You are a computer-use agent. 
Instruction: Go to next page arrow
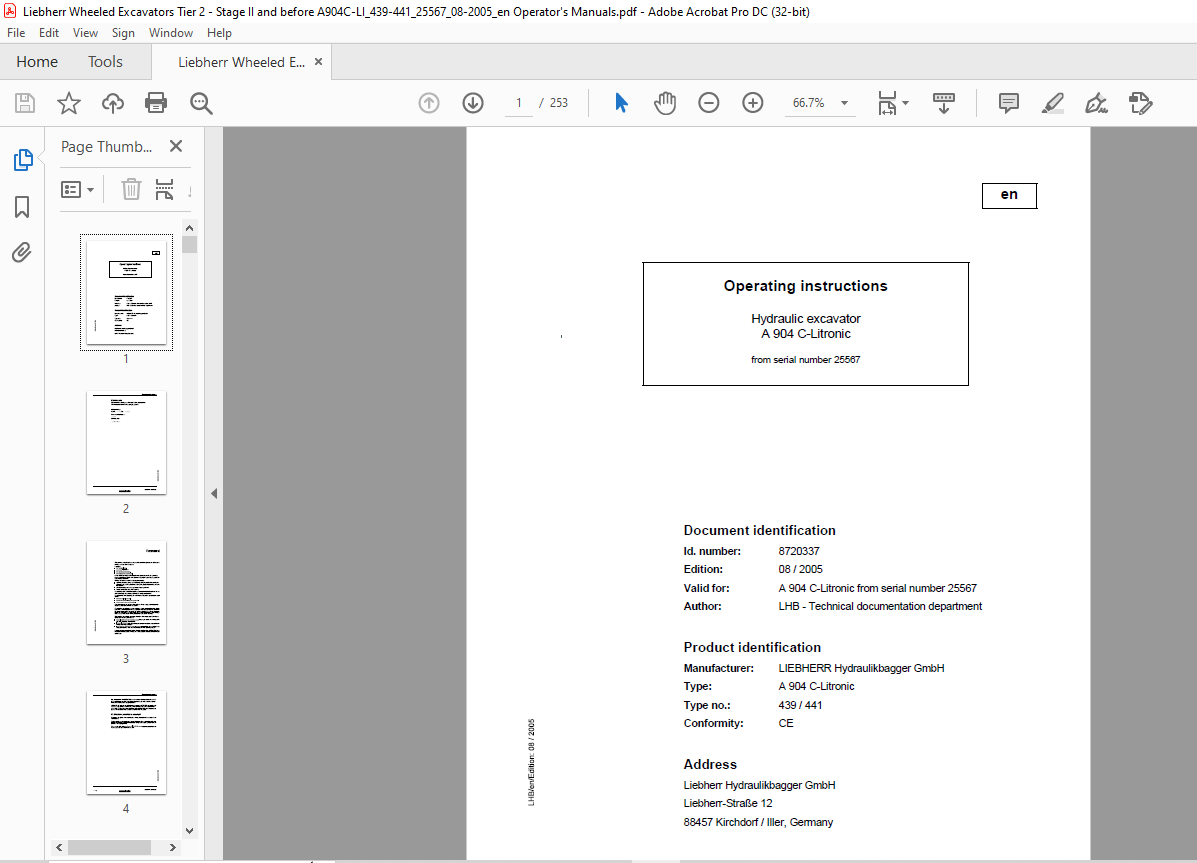tap(473, 102)
